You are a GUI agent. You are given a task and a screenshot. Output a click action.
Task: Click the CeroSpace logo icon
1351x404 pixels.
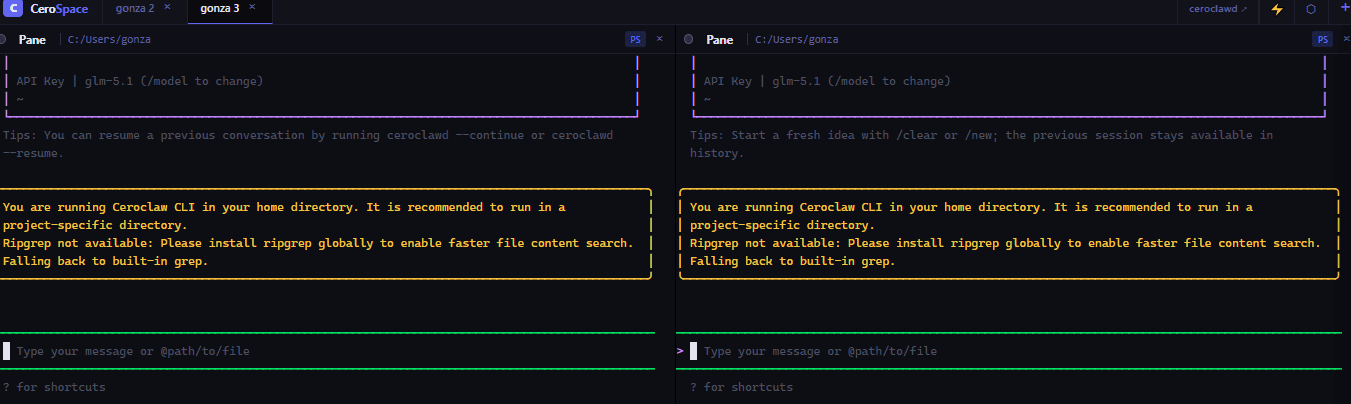15,9
